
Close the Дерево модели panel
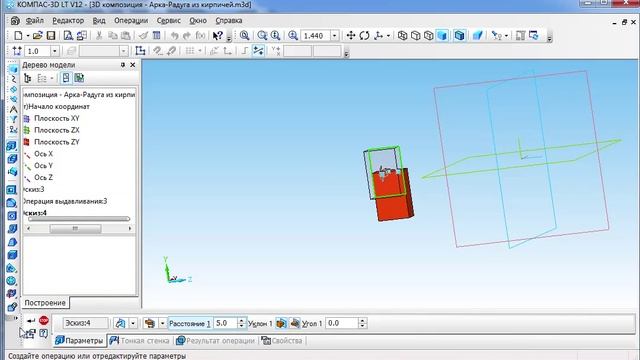point(133,65)
